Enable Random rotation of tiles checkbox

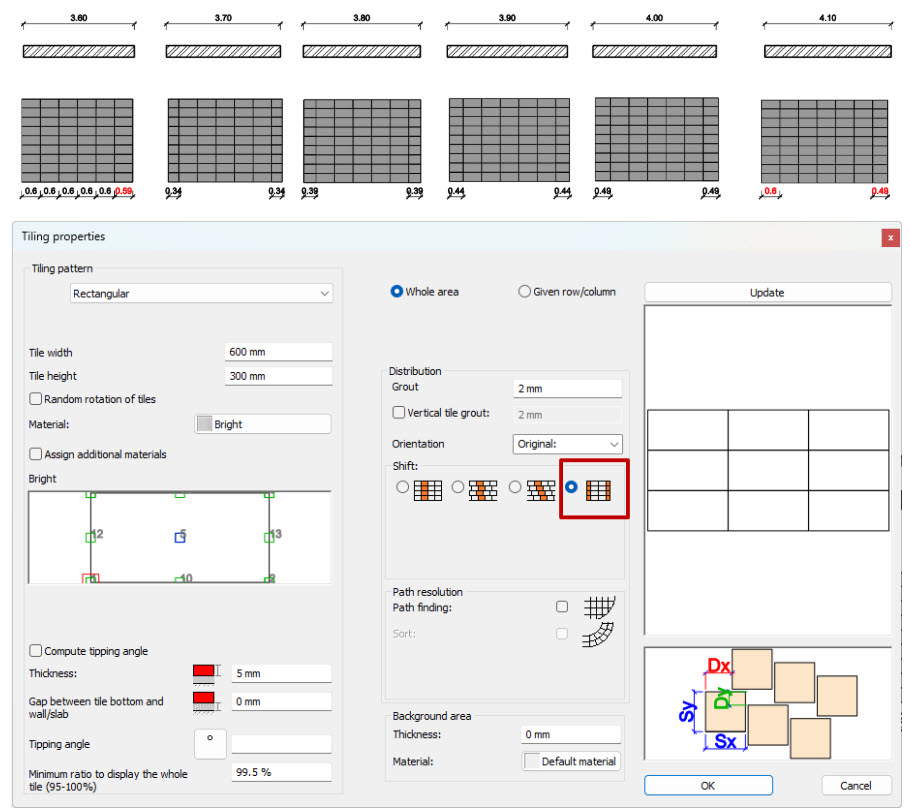point(35,399)
